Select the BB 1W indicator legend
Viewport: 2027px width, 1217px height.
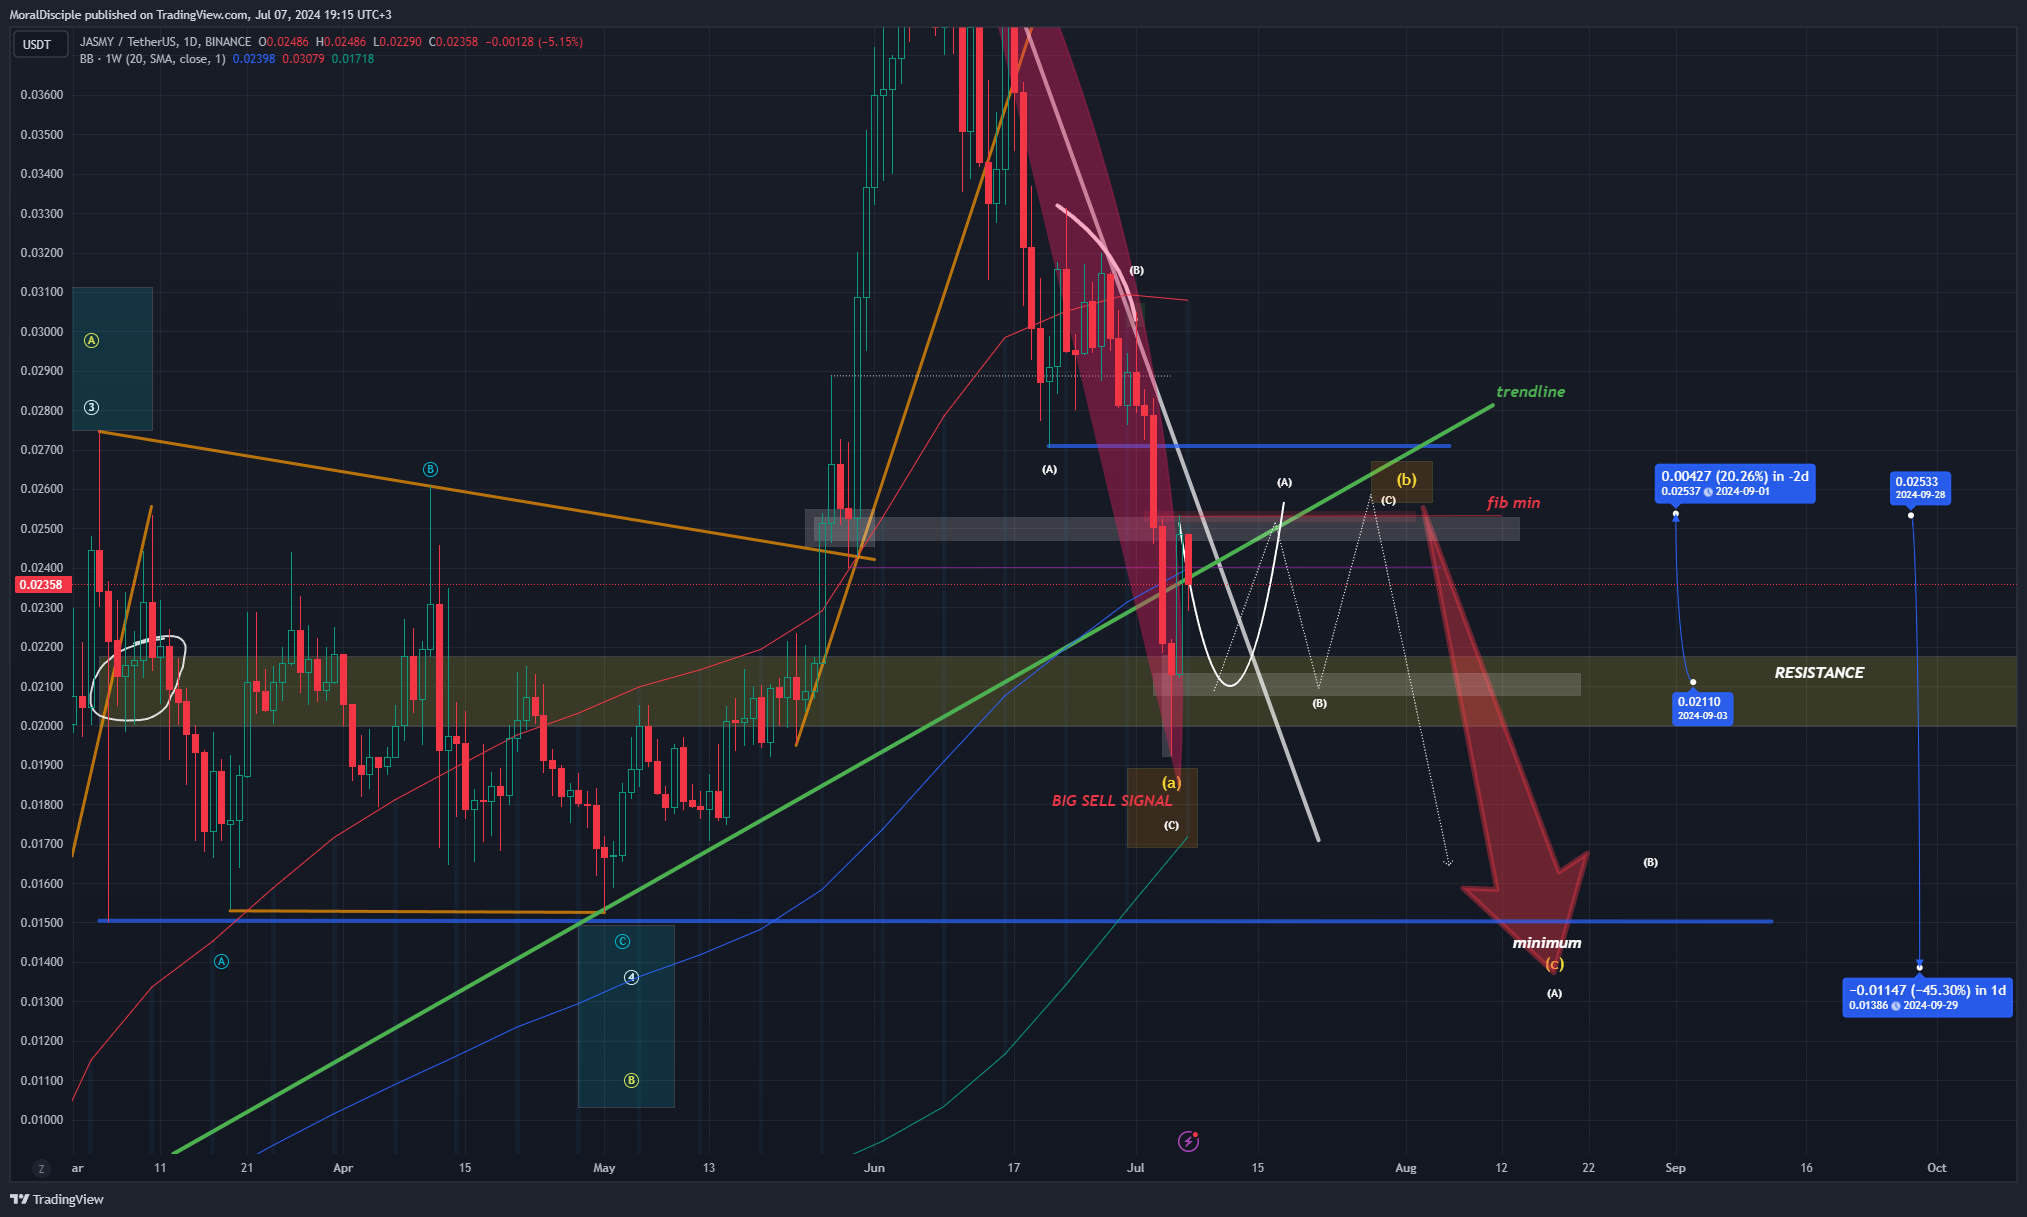[x=152, y=59]
